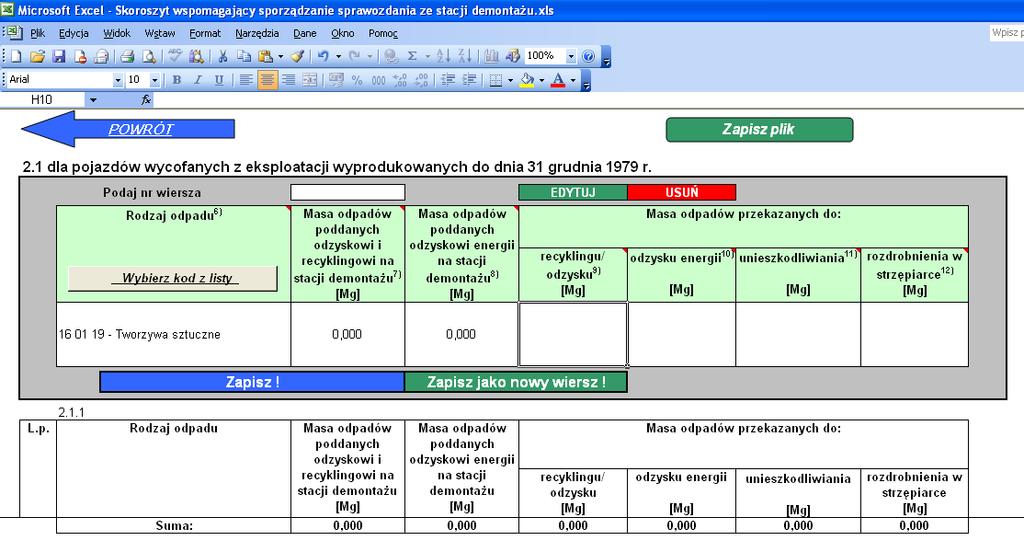Image resolution: width=1024 pixels, height=552 pixels.
Task: Open the Narzędzia menu
Action: [257, 33]
